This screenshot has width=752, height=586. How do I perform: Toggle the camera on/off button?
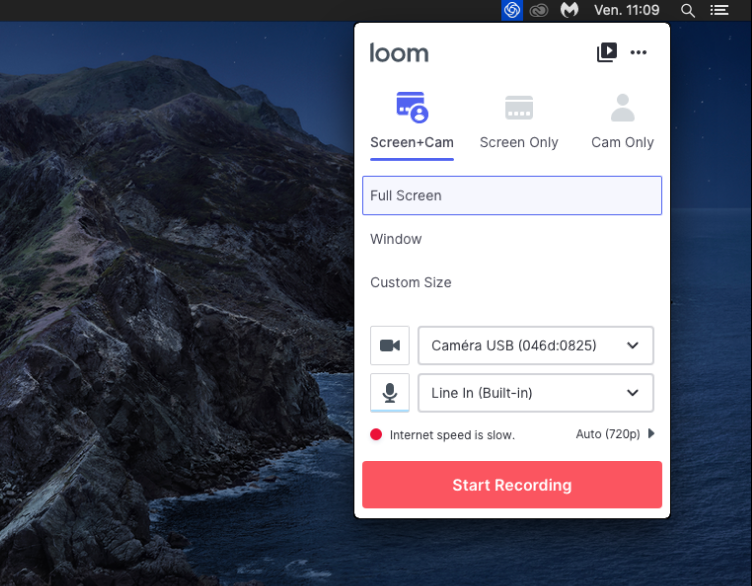(390, 345)
